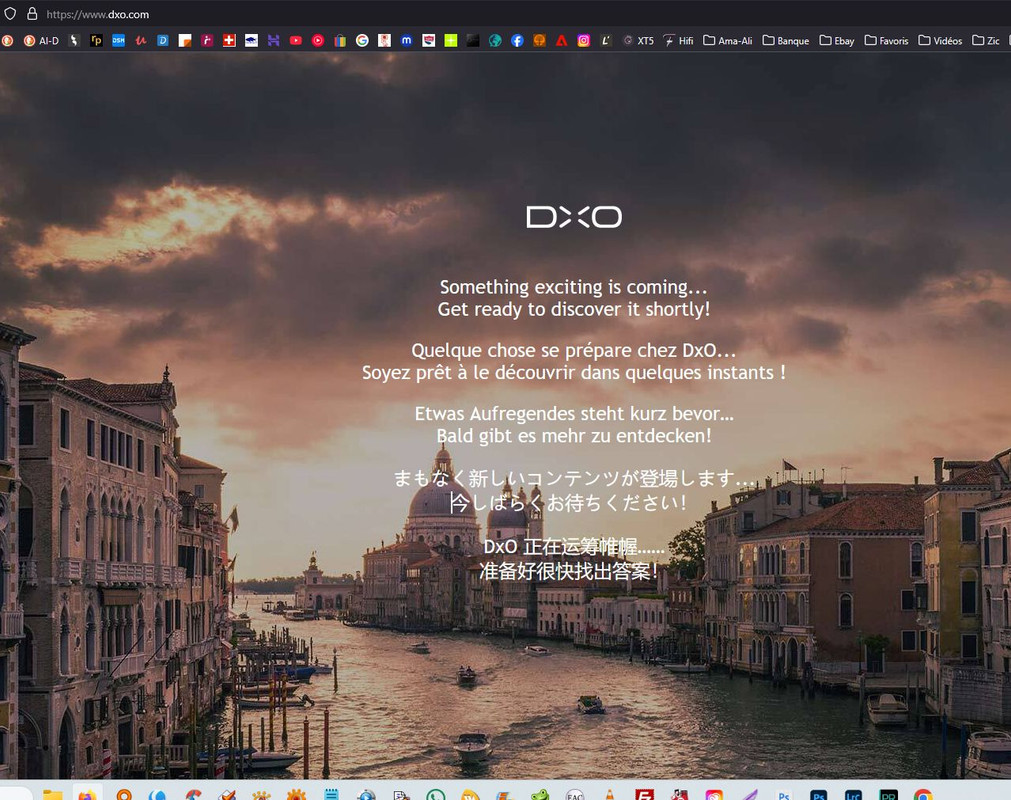
Task: Open the YouTube Music bookmark icon
Action: [x=318, y=41]
